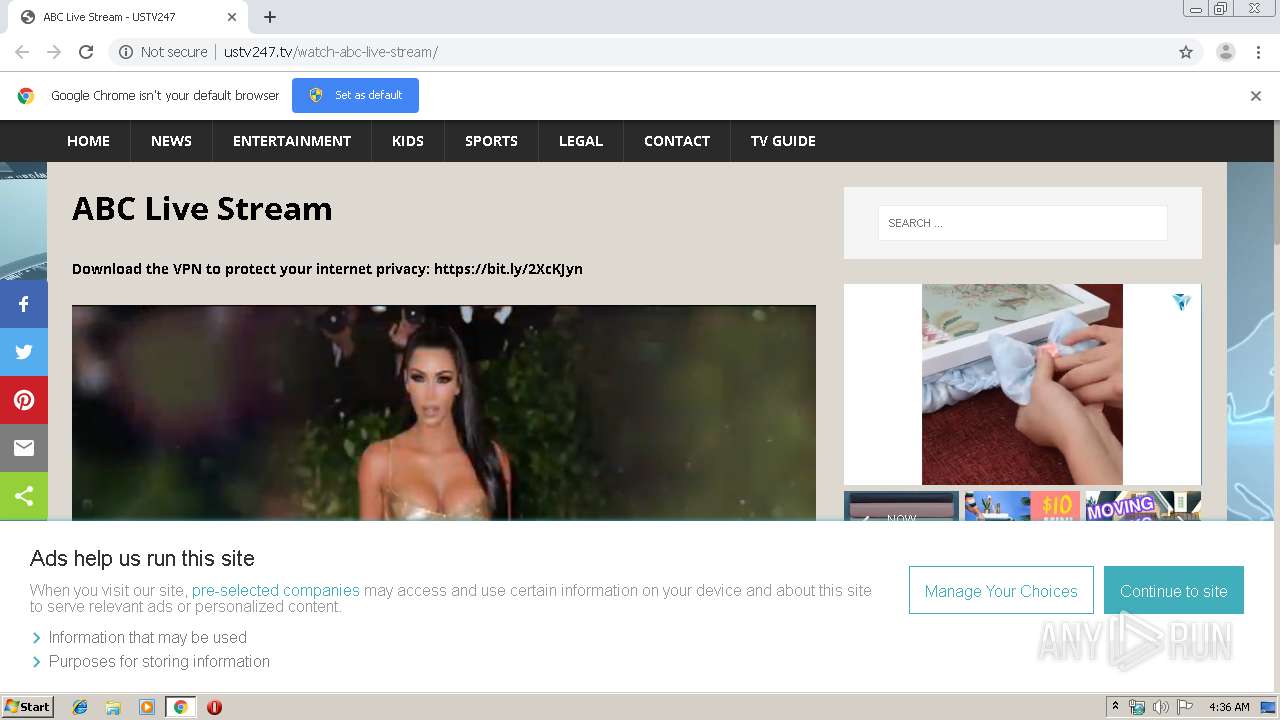Screen dimensions: 1280x720
Task: Open the CONTACT menu item
Action: (677, 141)
